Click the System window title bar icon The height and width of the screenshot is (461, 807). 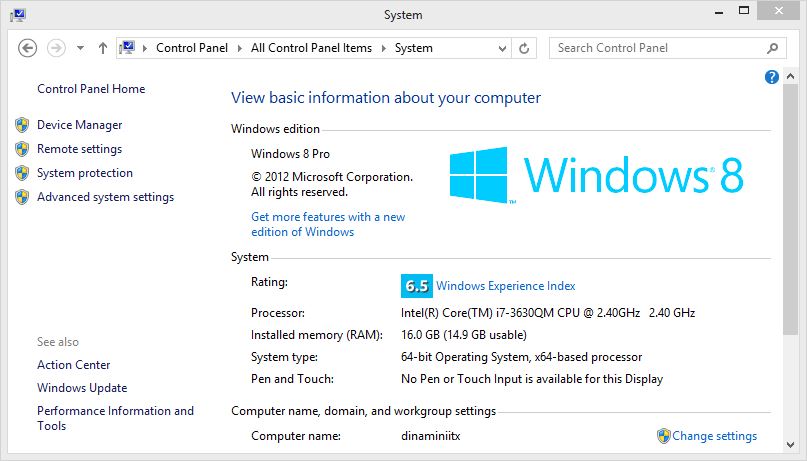18,15
